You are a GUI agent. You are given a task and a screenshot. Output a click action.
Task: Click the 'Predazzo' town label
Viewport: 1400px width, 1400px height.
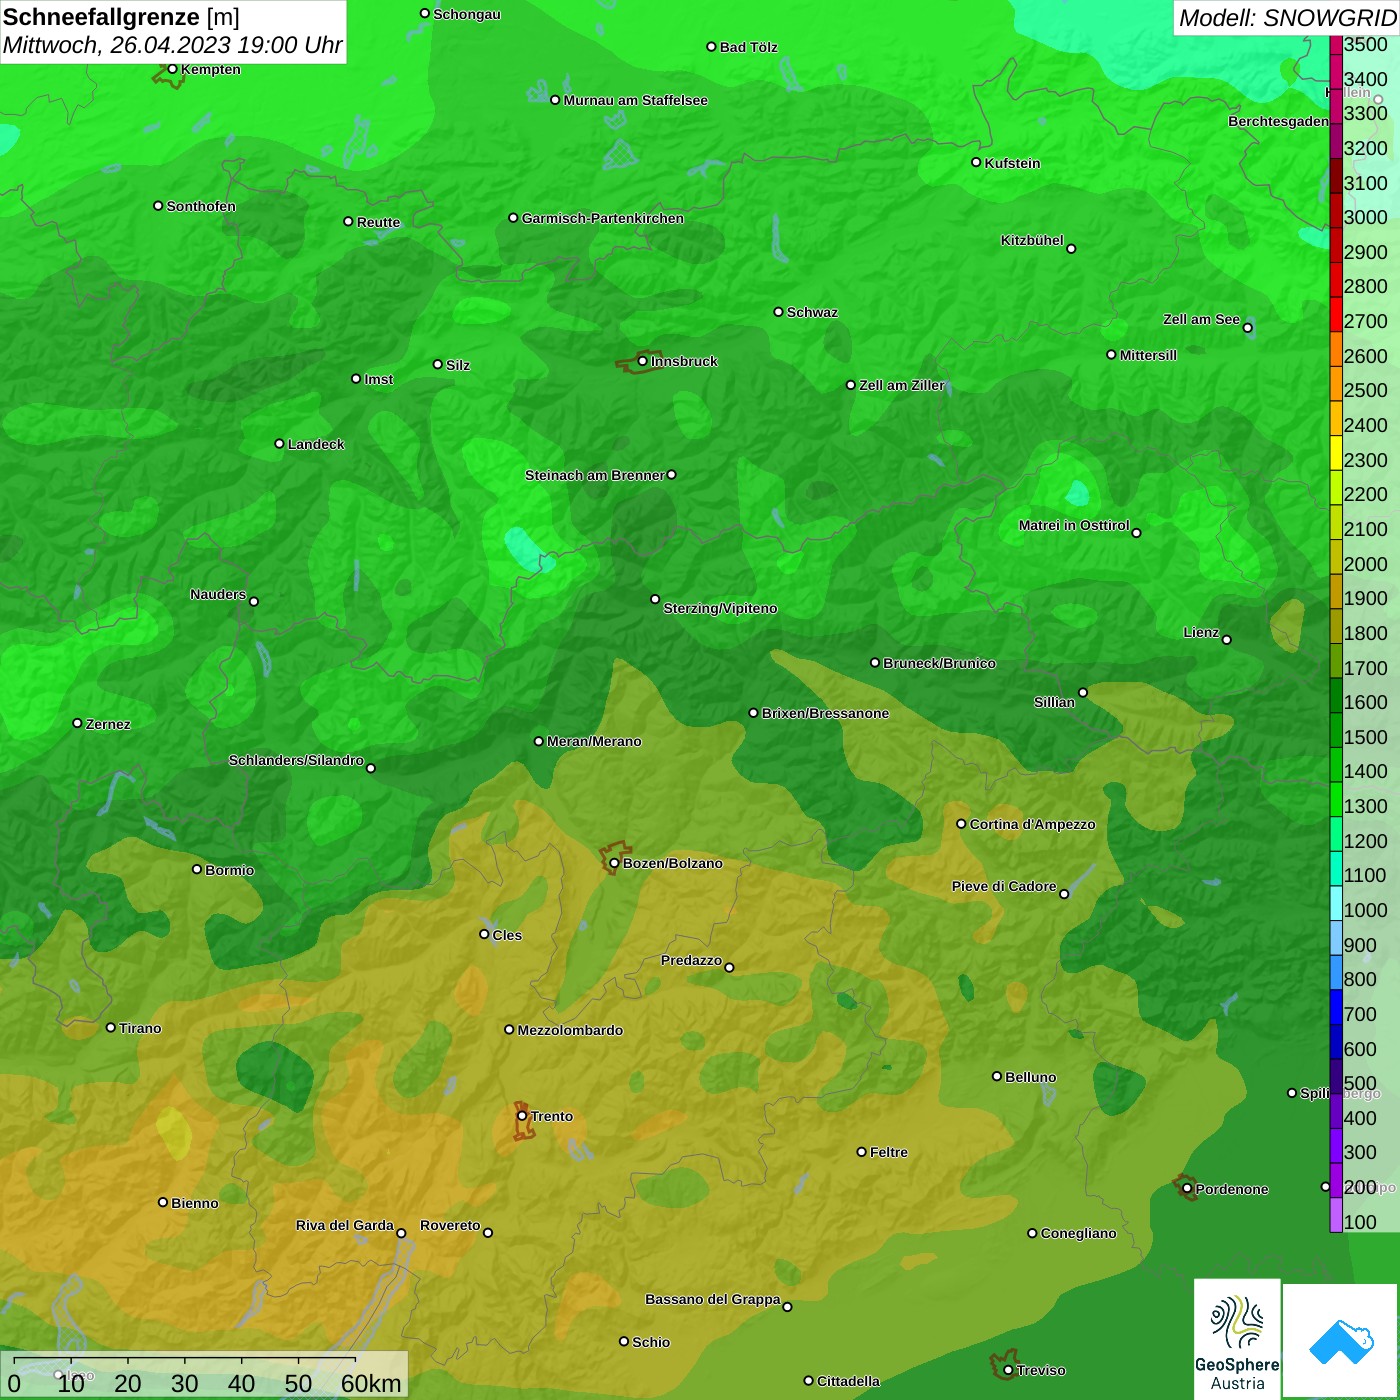pos(691,960)
